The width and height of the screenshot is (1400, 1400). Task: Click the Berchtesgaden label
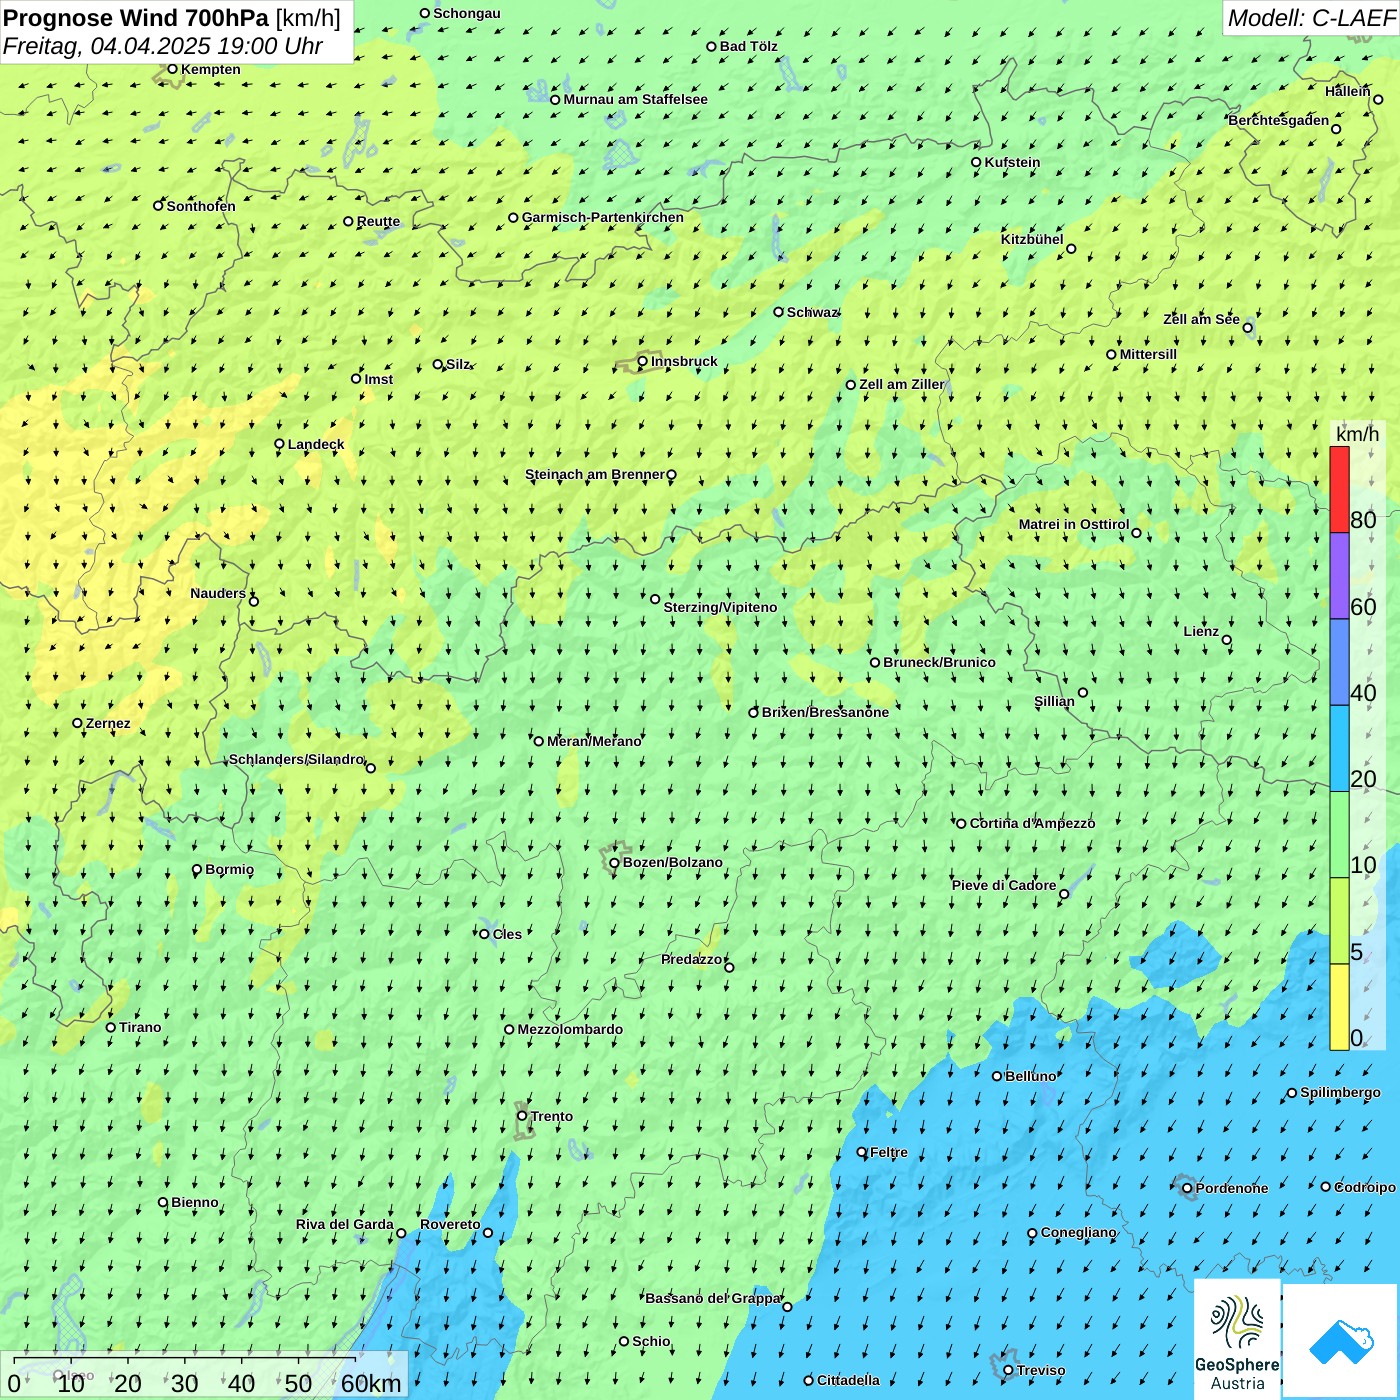[x=1279, y=121]
